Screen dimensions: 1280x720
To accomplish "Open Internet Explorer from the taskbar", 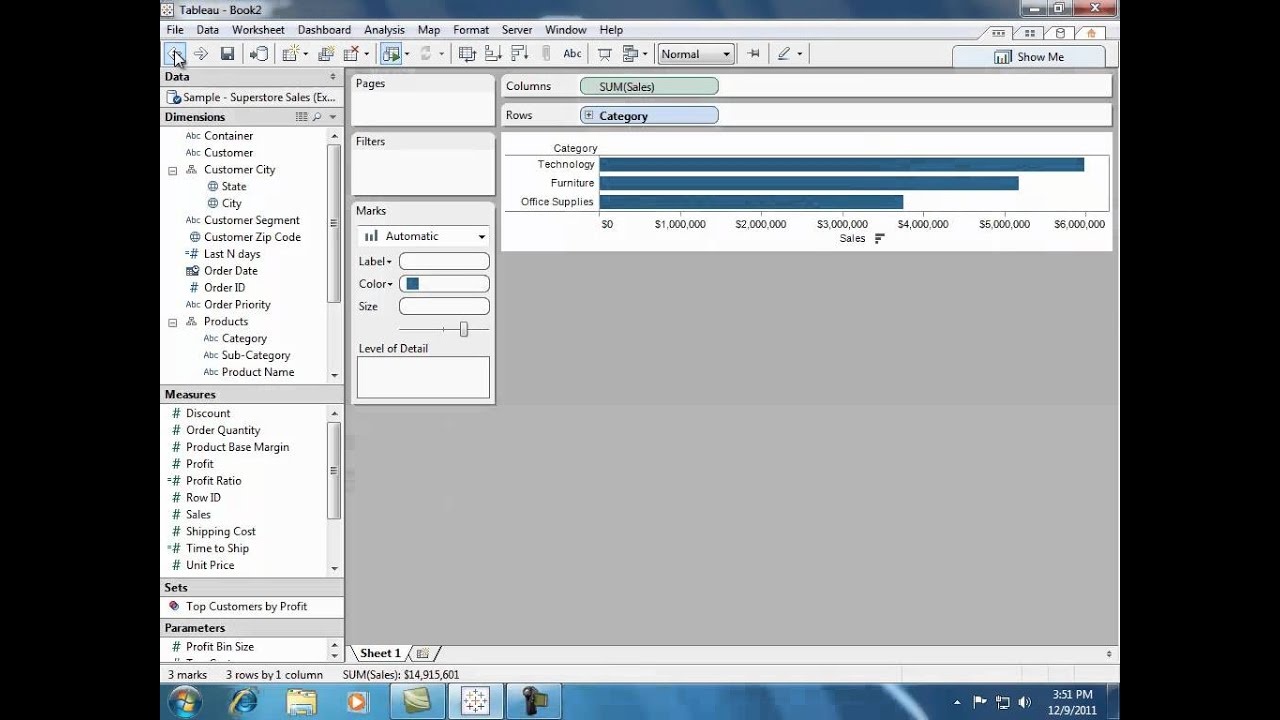I will pyautogui.click(x=243, y=702).
